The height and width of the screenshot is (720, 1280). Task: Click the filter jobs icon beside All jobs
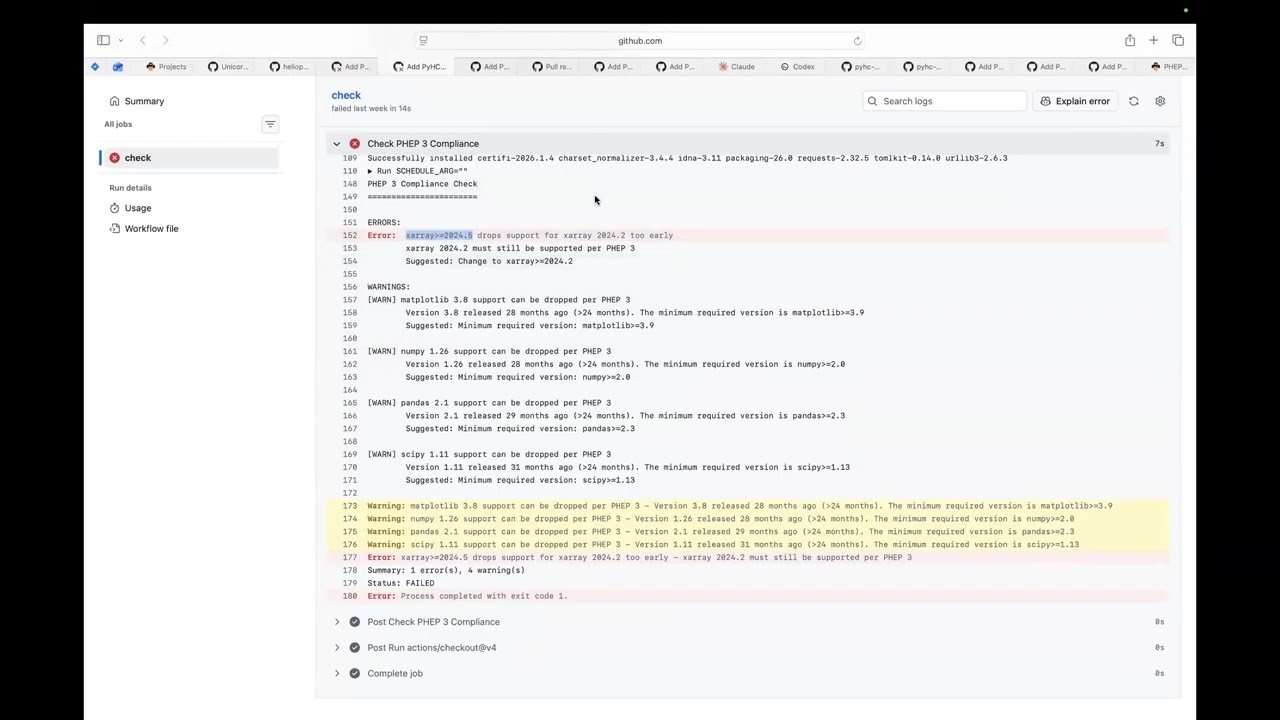pos(270,124)
